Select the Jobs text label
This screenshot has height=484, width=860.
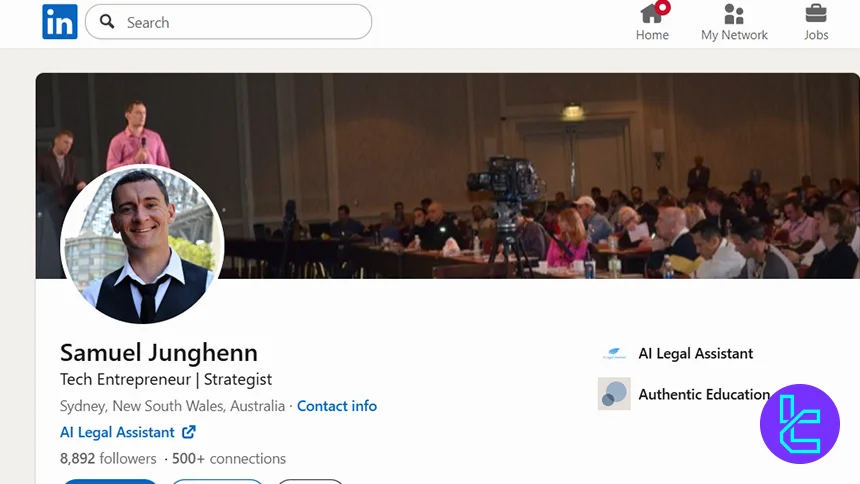click(816, 35)
